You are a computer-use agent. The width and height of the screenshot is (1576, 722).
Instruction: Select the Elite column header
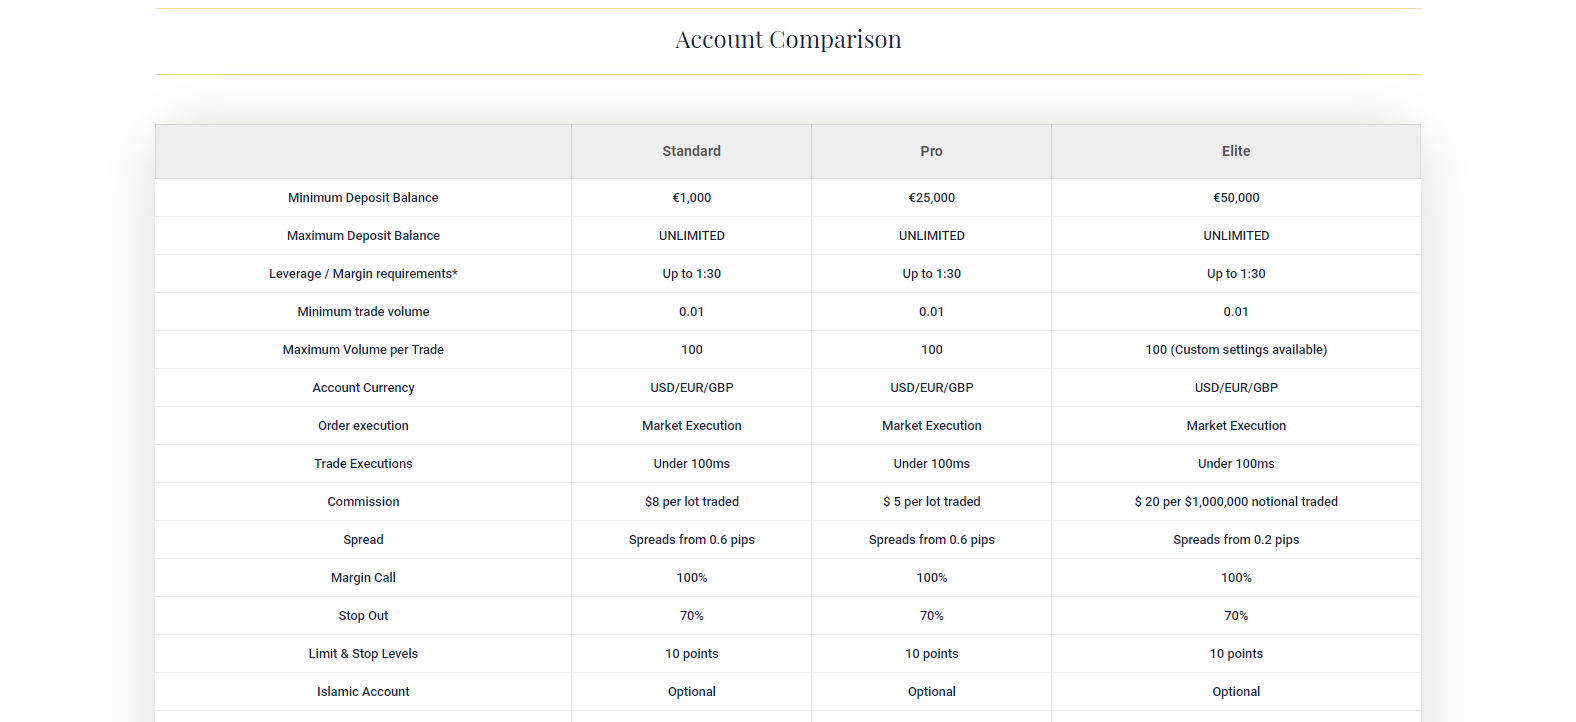coord(1236,151)
